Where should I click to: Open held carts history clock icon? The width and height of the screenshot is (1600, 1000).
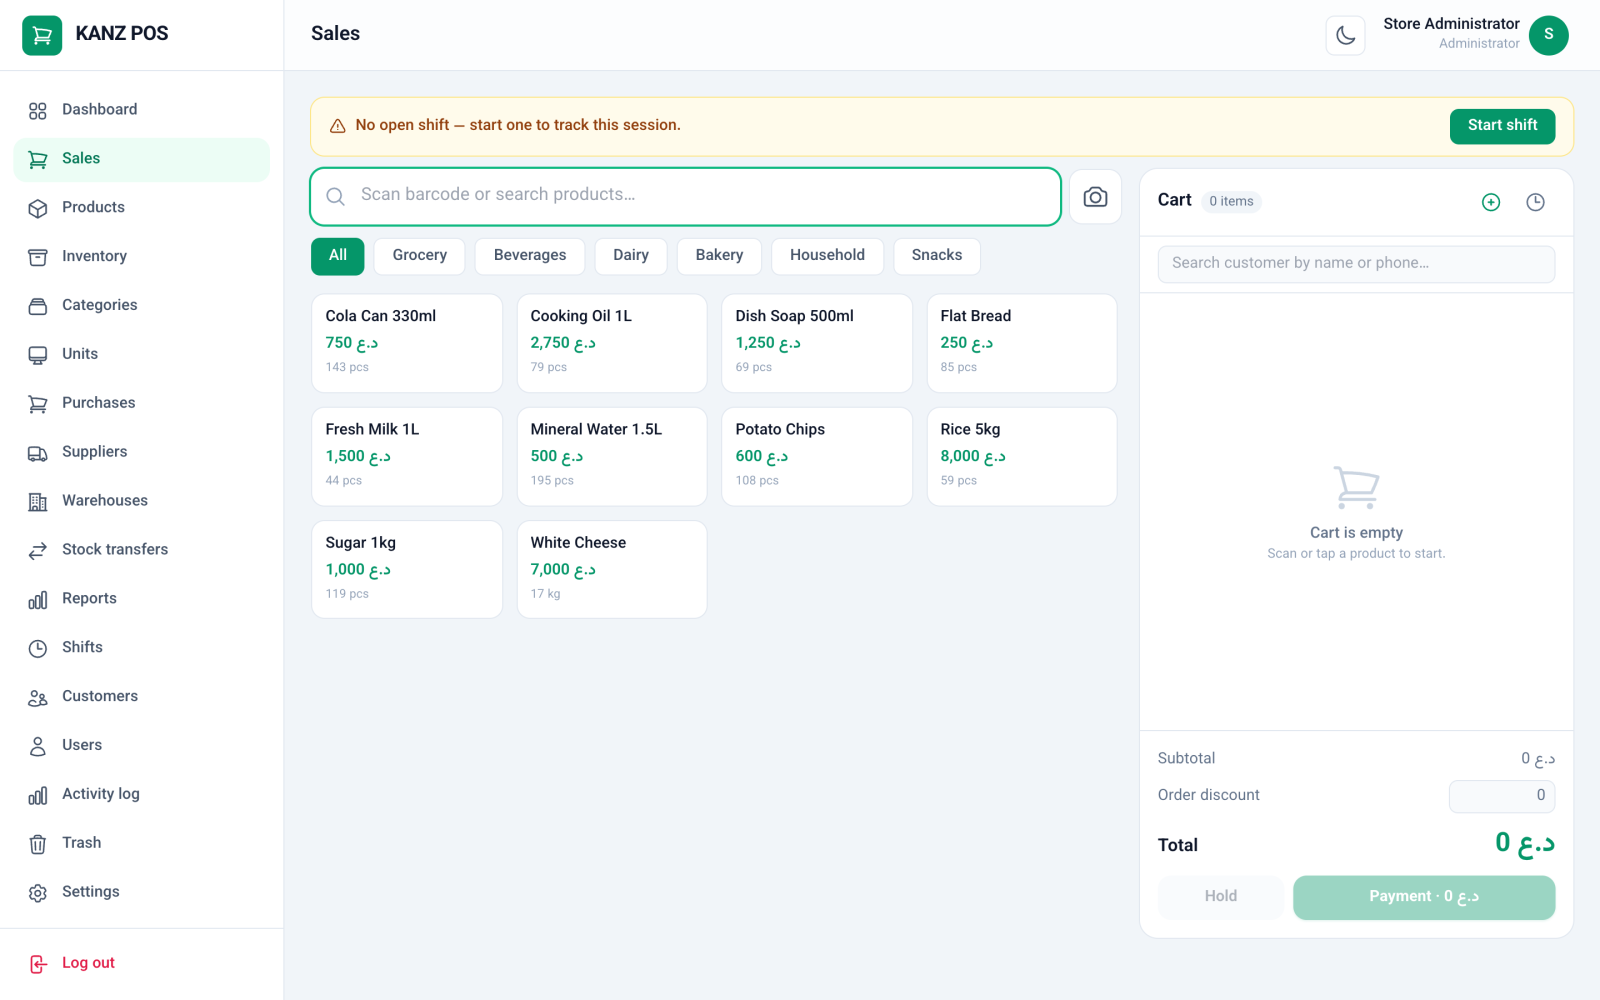point(1536,202)
